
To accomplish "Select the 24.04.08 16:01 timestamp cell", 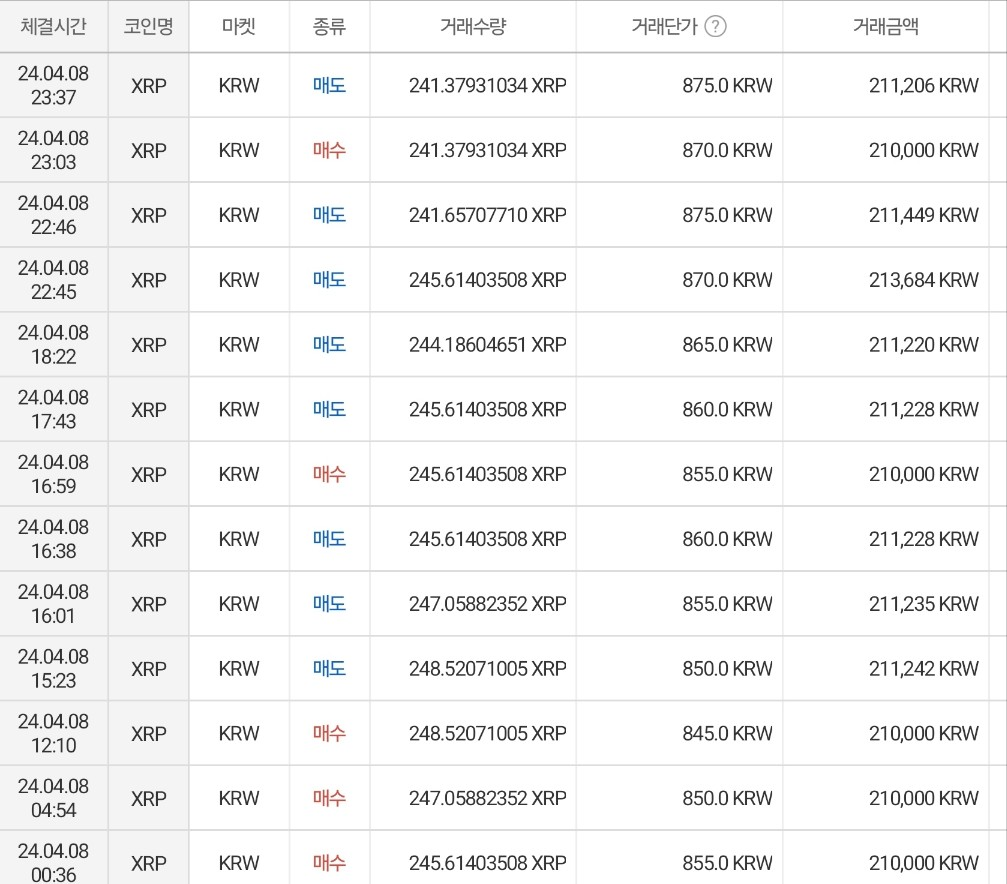I will click(53, 604).
